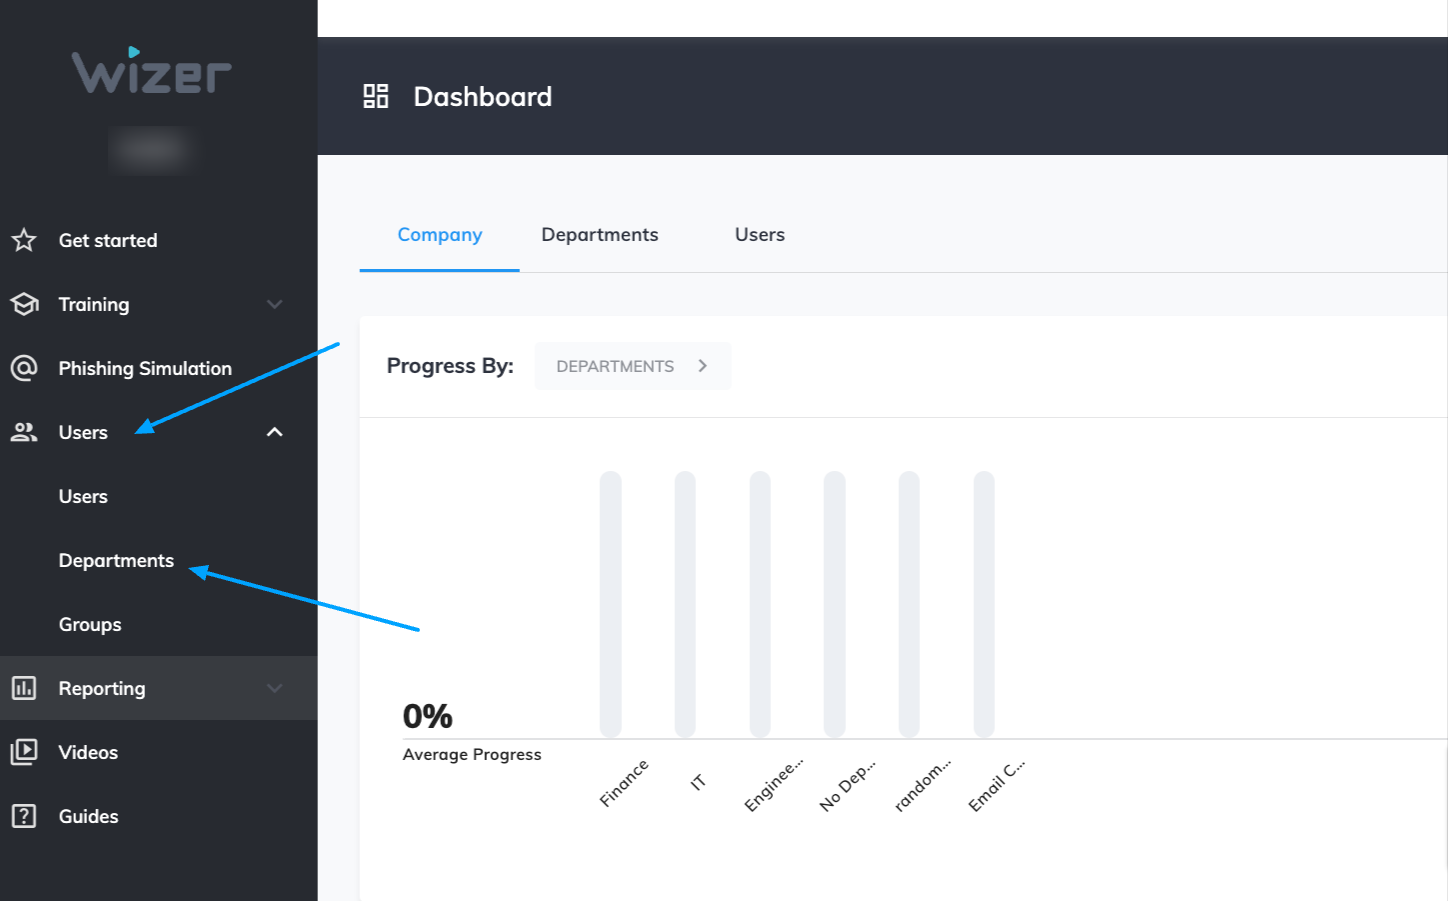Click the Finance progress bar in chart

point(609,600)
